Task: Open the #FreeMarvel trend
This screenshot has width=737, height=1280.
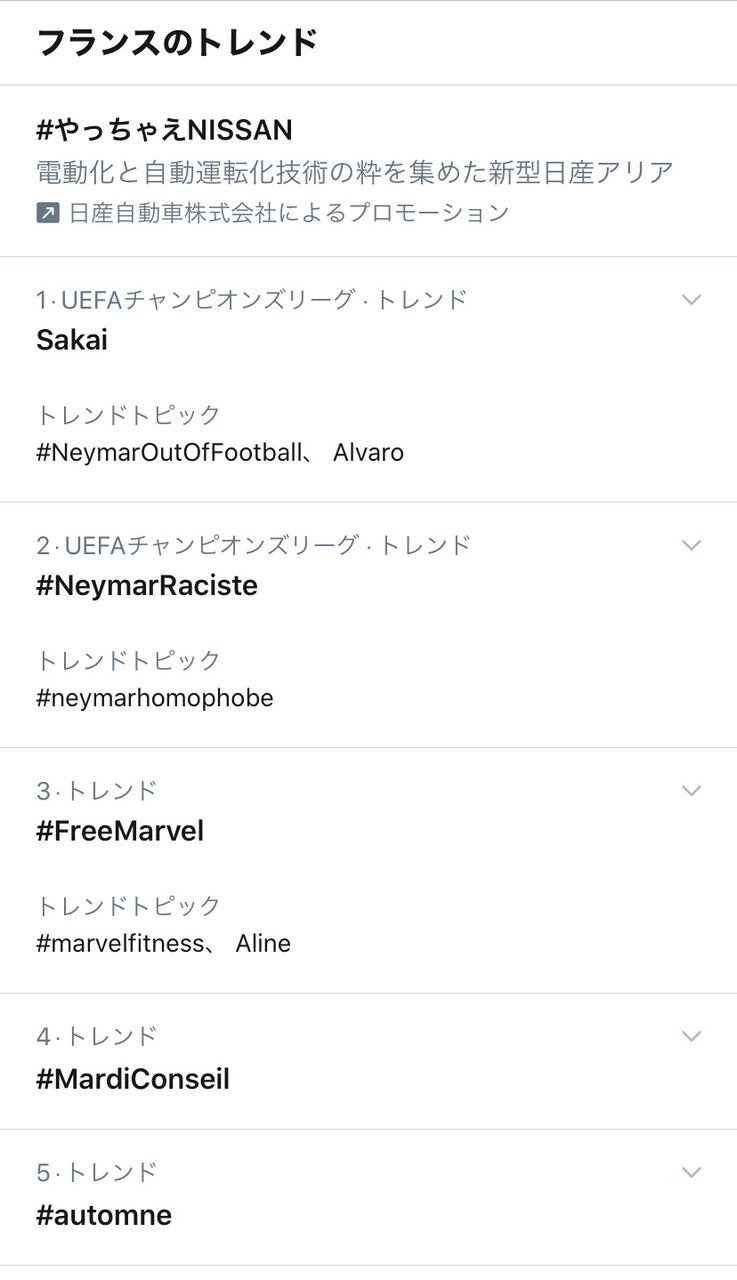Action: [120, 831]
